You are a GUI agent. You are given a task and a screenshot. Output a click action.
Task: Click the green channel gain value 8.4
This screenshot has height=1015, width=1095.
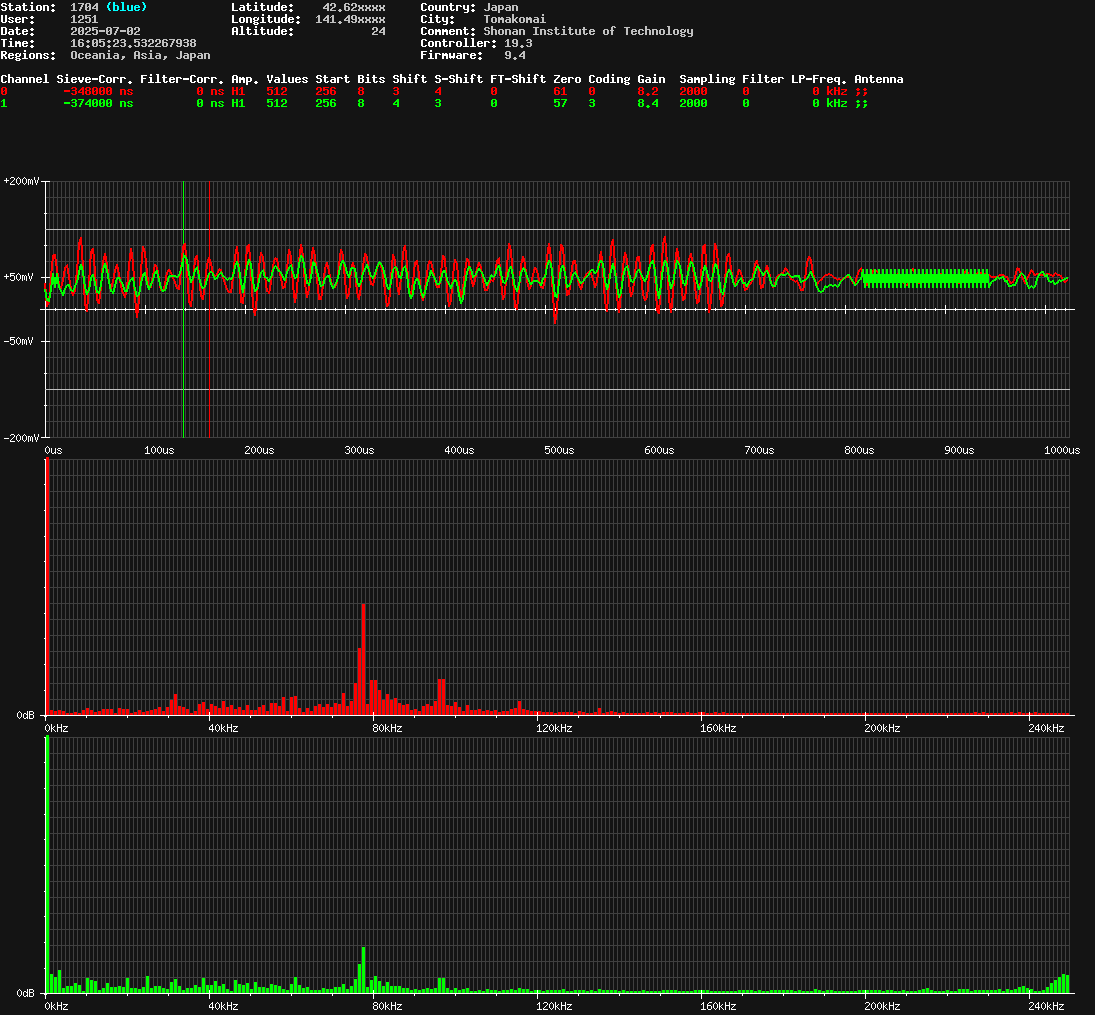[x=648, y=103]
